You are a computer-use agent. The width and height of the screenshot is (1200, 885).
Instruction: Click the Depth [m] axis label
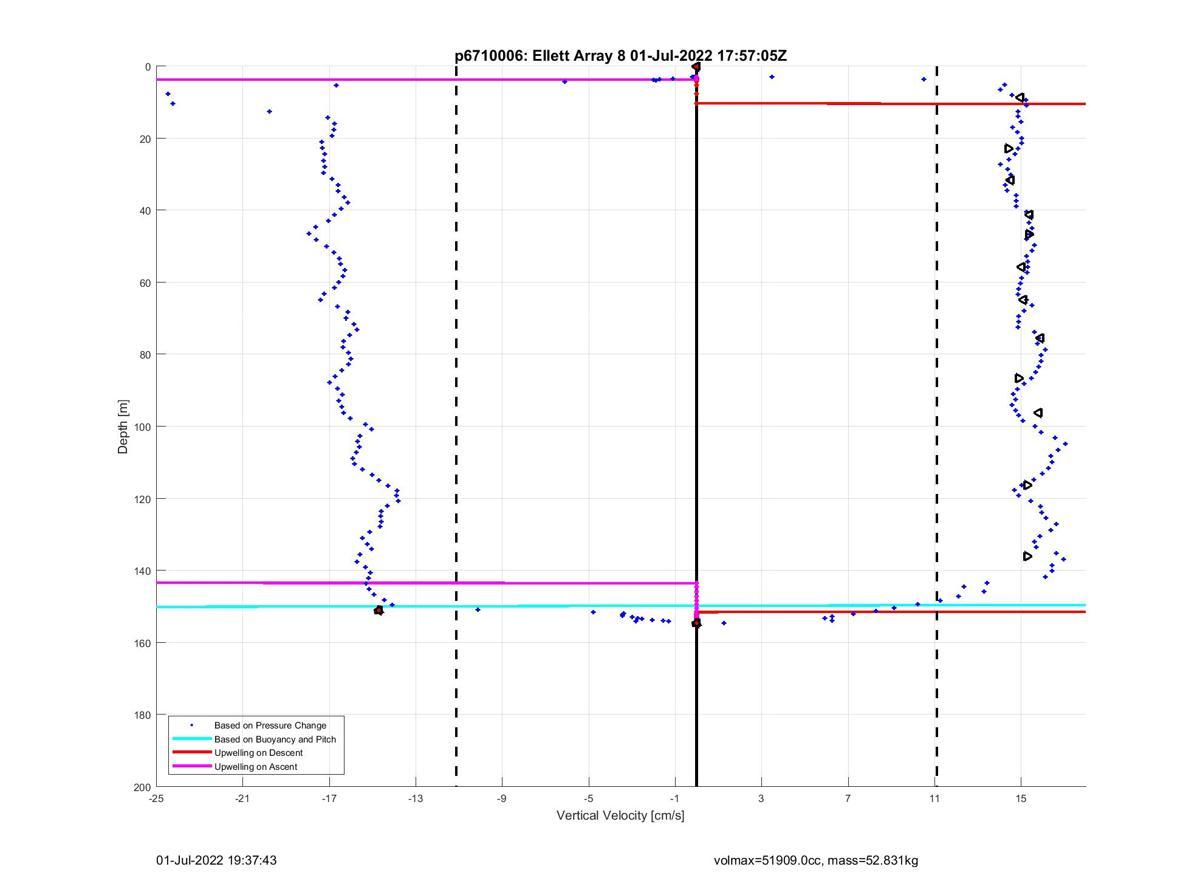click(x=123, y=427)
